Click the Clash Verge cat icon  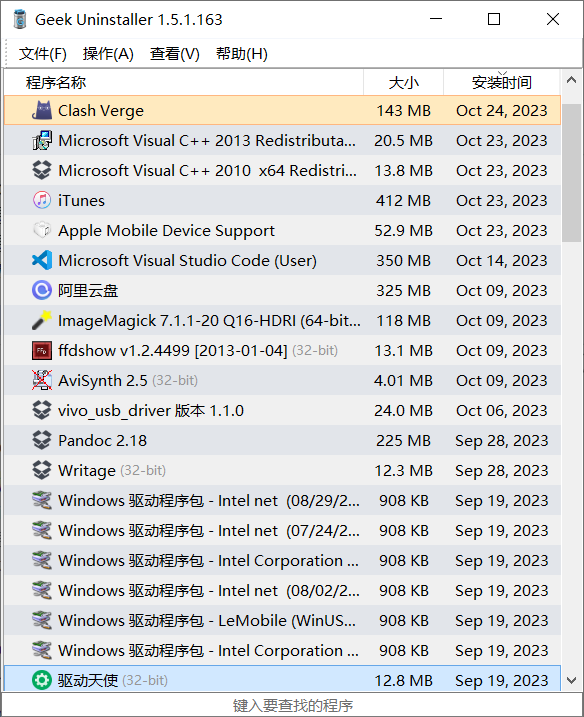pos(42,110)
